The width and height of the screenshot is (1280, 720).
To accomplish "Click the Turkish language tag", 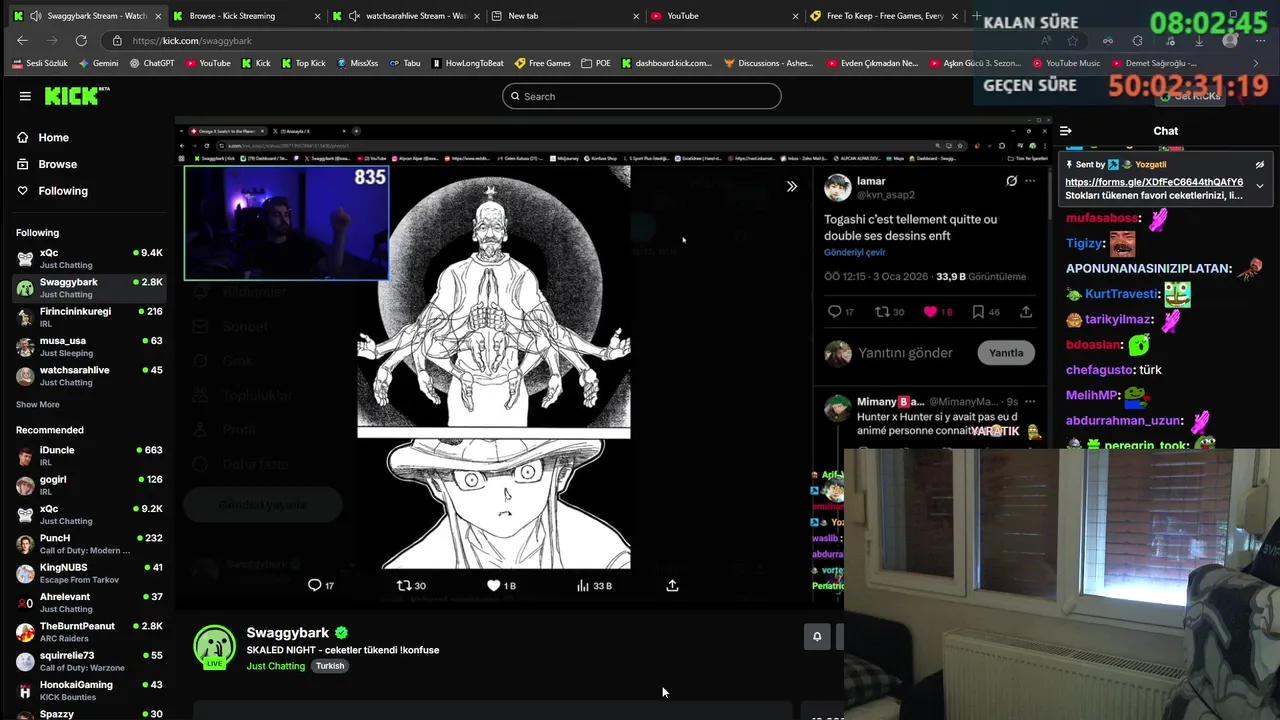I will coord(330,666).
